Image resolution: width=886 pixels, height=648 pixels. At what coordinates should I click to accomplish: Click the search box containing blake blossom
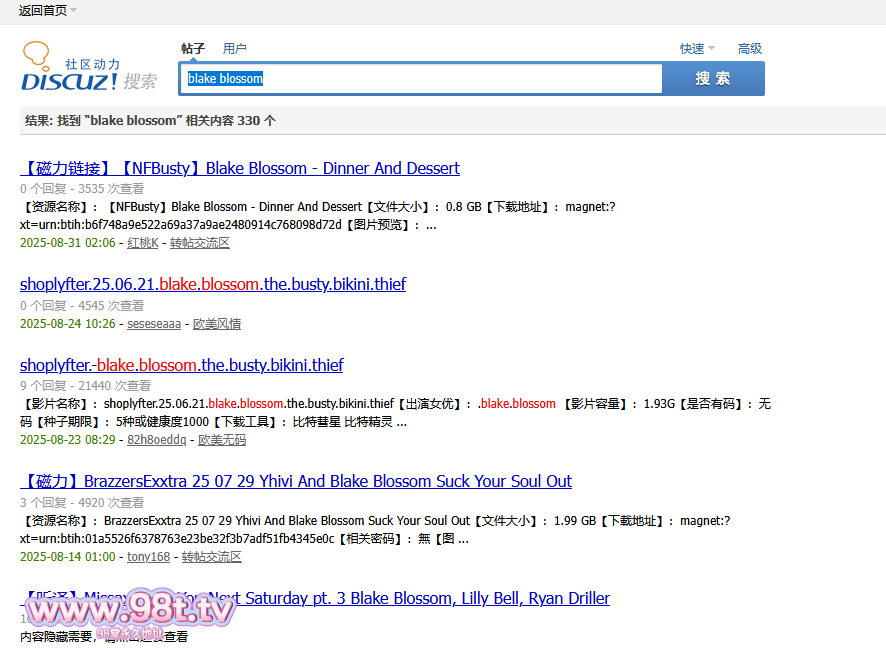point(421,79)
